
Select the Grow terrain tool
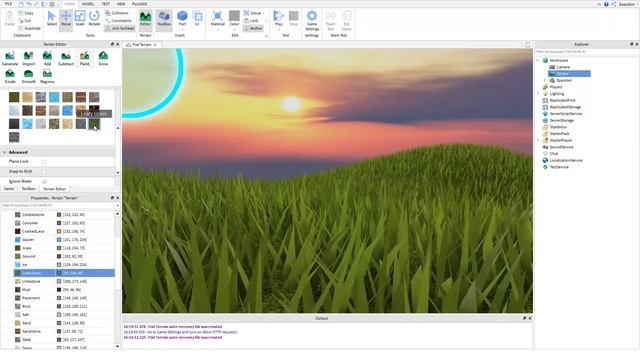coord(103,58)
